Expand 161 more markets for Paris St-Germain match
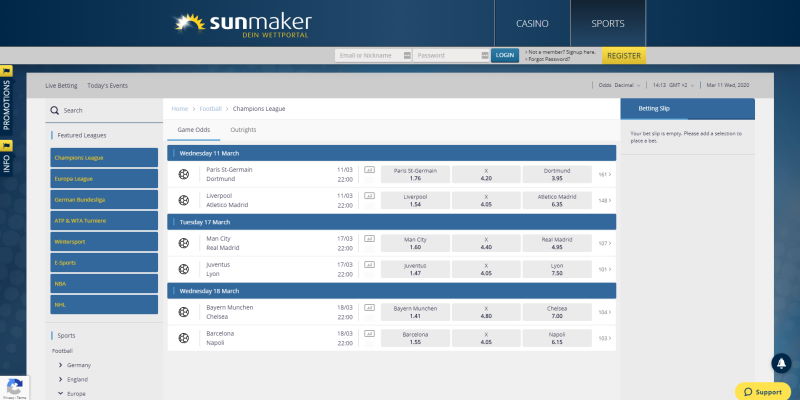Image resolution: width=800 pixels, height=400 pixels. pos(605,174)
